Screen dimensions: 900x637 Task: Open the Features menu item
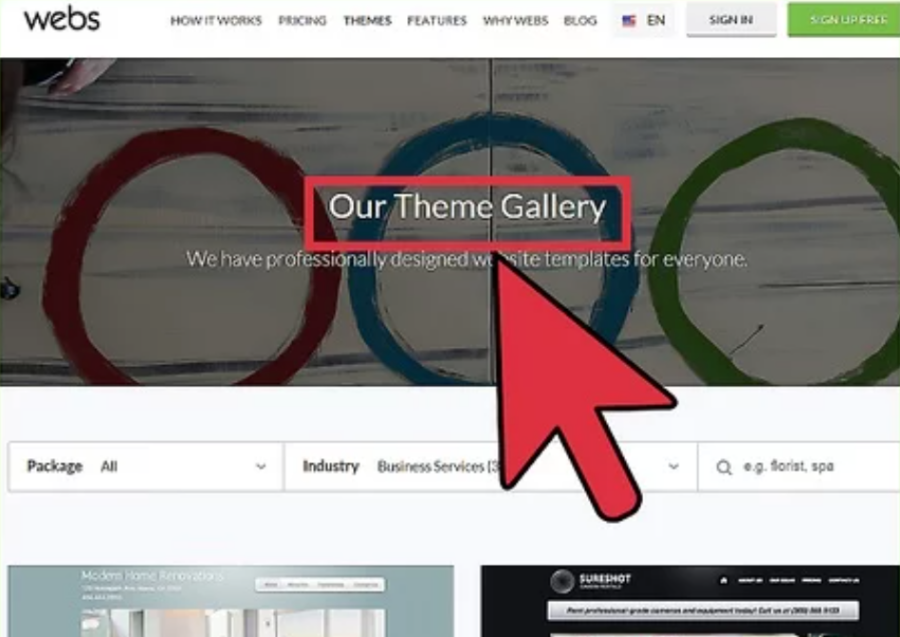437,21
